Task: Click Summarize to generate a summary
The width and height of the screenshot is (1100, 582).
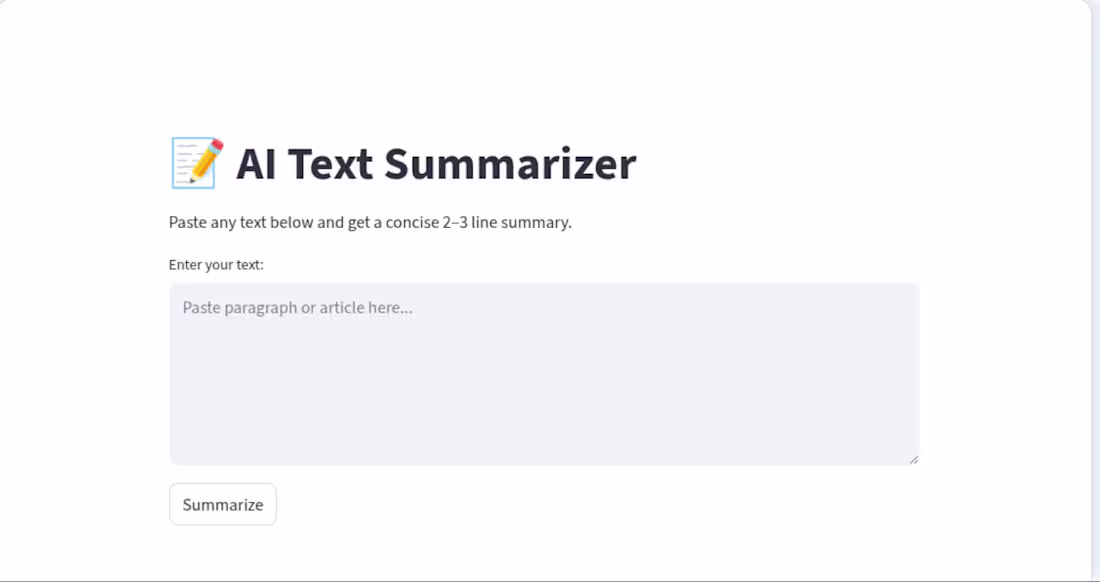Action: (222, 504)
